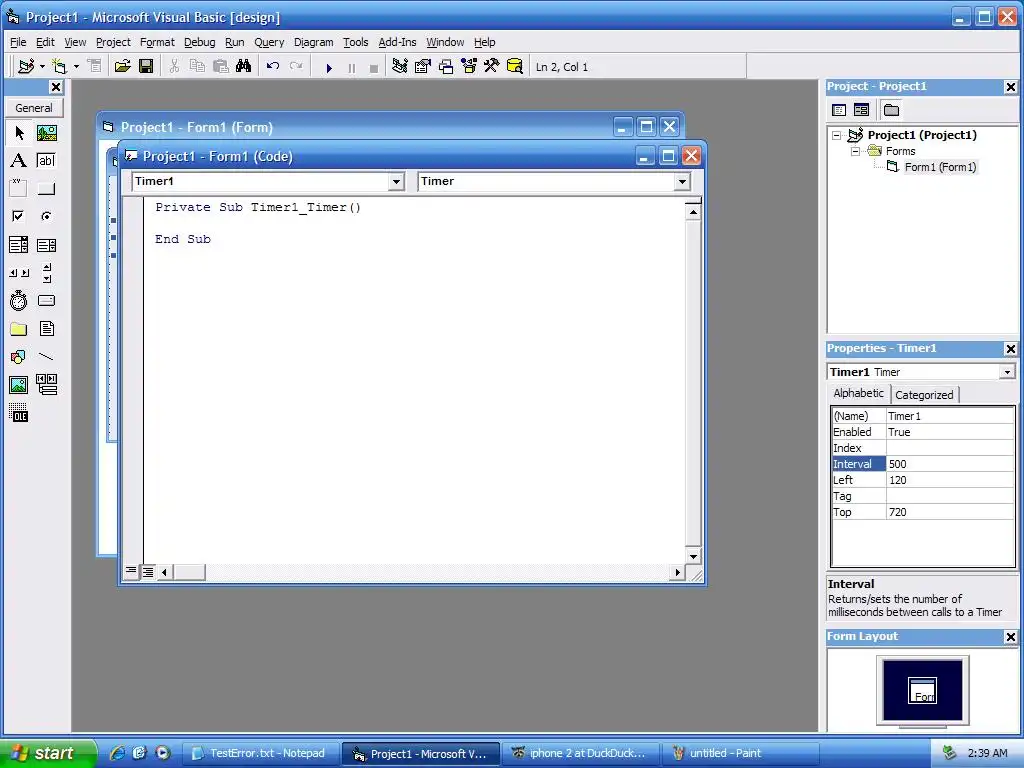
Task: Open the Timer procedure dropdown
Action: click(x=682, y=182)
